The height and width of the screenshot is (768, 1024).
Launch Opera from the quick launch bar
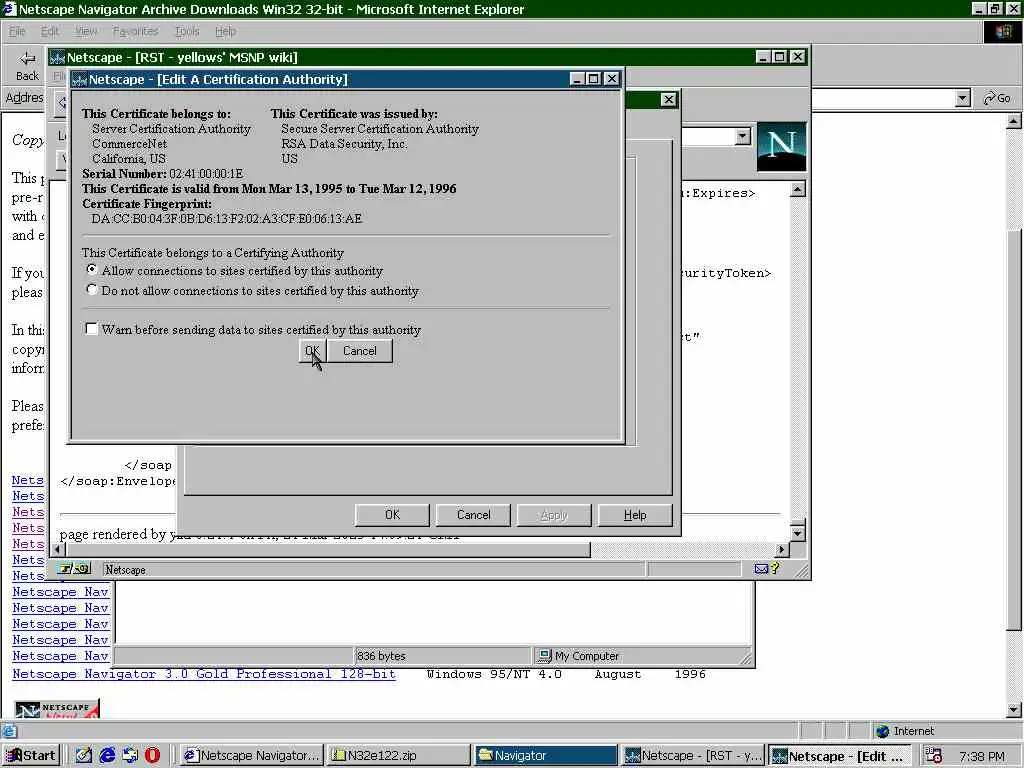coord(152,756)
